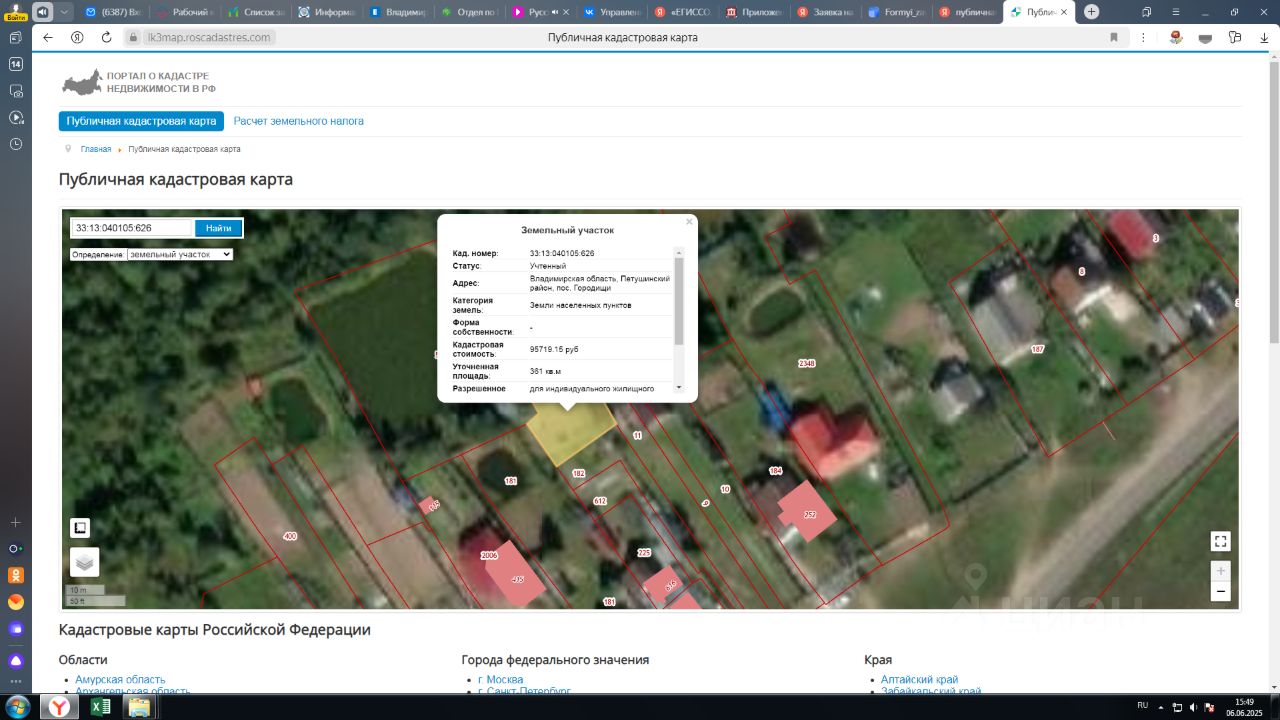
Task: Open browser main menu
Action: [x=1175, y=12]
